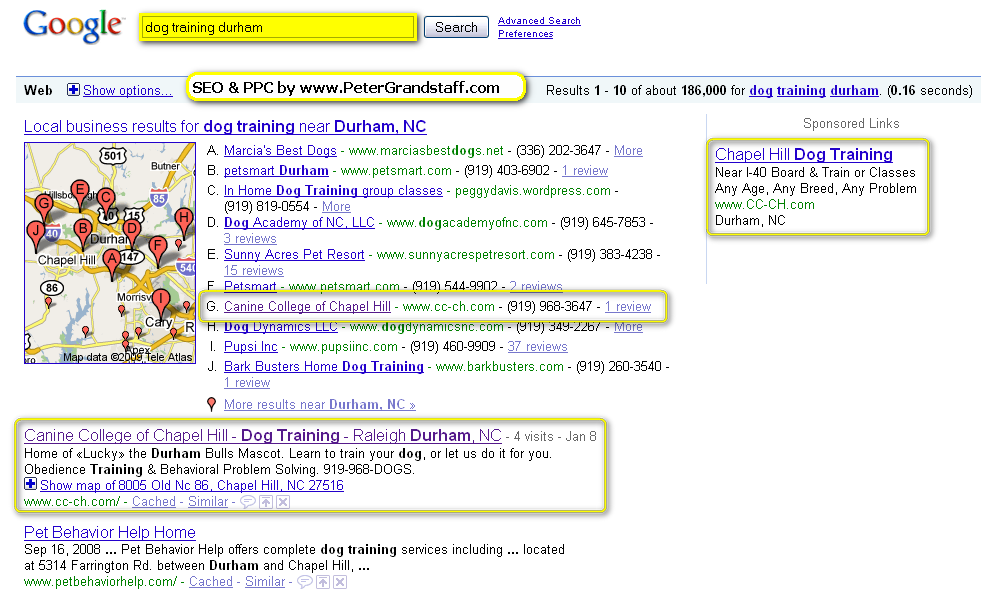This screenshot has height=598, width=997.
Task: Click map marker A
Action: (113, 263)
